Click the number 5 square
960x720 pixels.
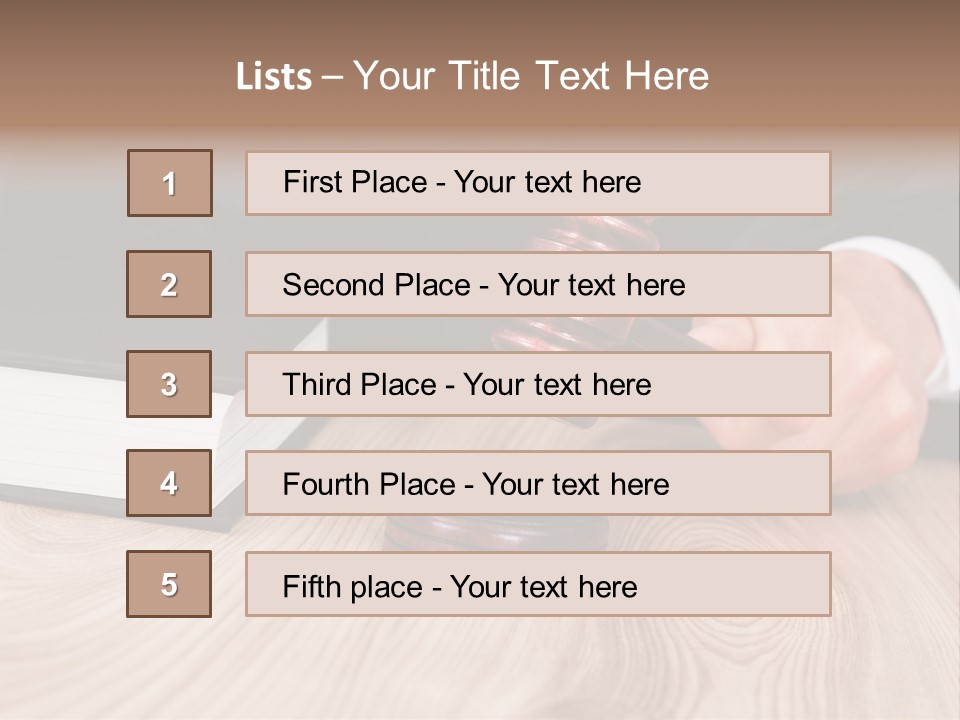pyautogui.click(x=169, y=584)
